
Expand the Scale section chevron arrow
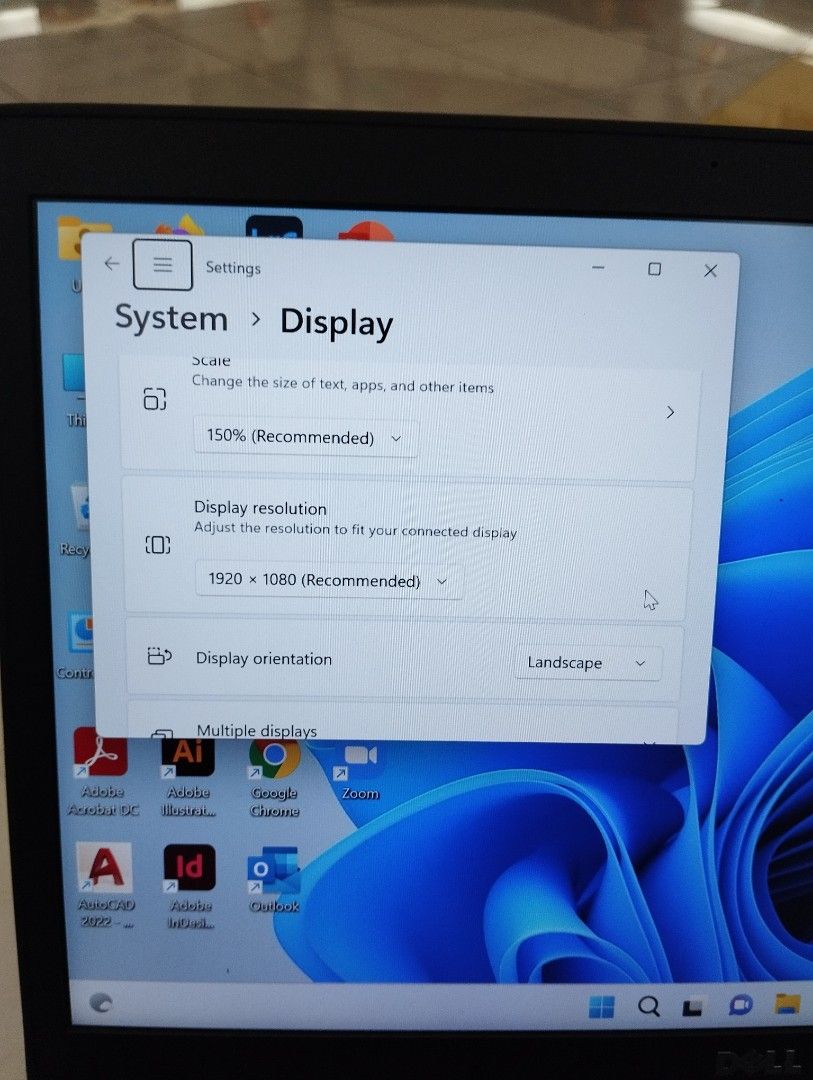click(x=670, y=412)
